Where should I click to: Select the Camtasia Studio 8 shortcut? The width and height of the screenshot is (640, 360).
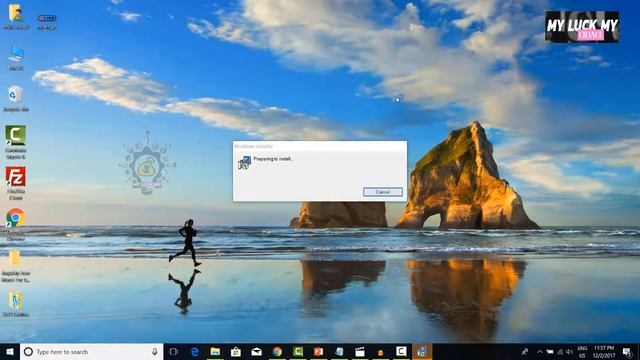[16, 142]
